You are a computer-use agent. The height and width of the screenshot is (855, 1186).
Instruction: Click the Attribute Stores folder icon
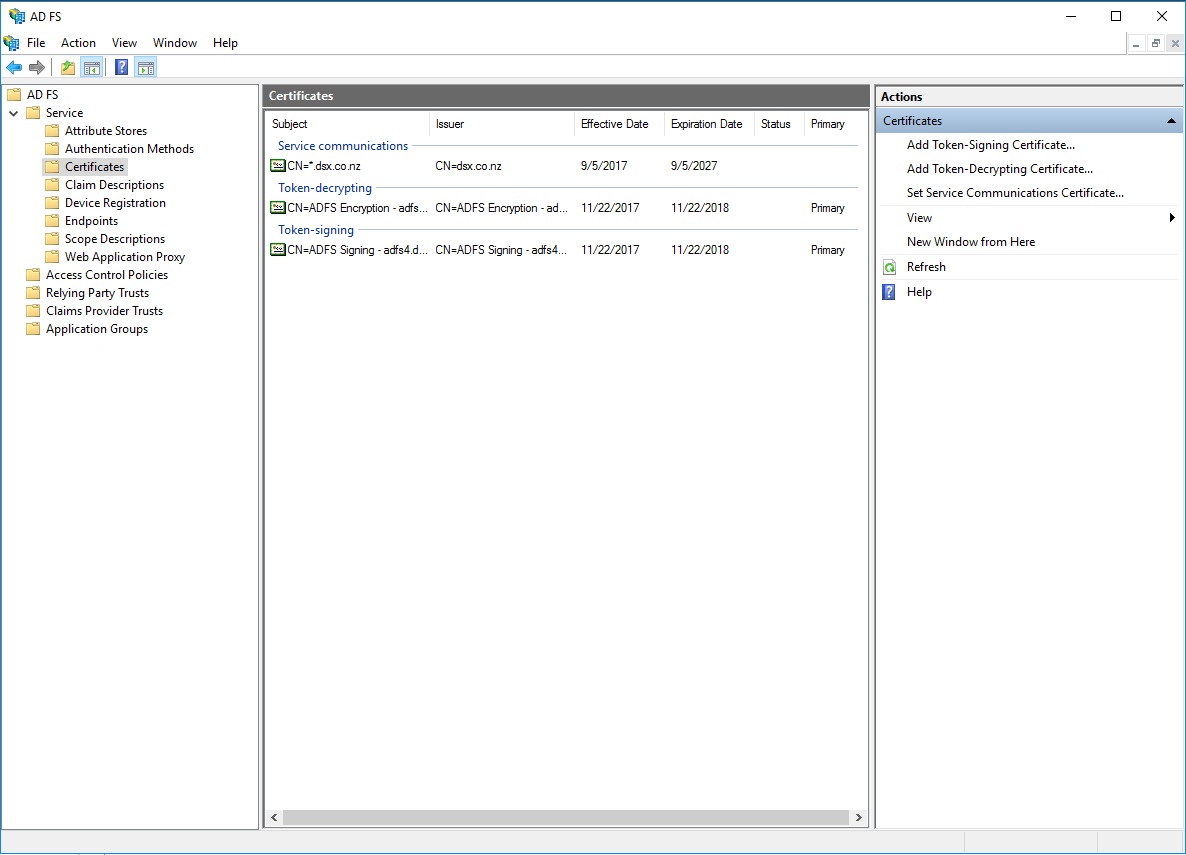click(52, 131)
